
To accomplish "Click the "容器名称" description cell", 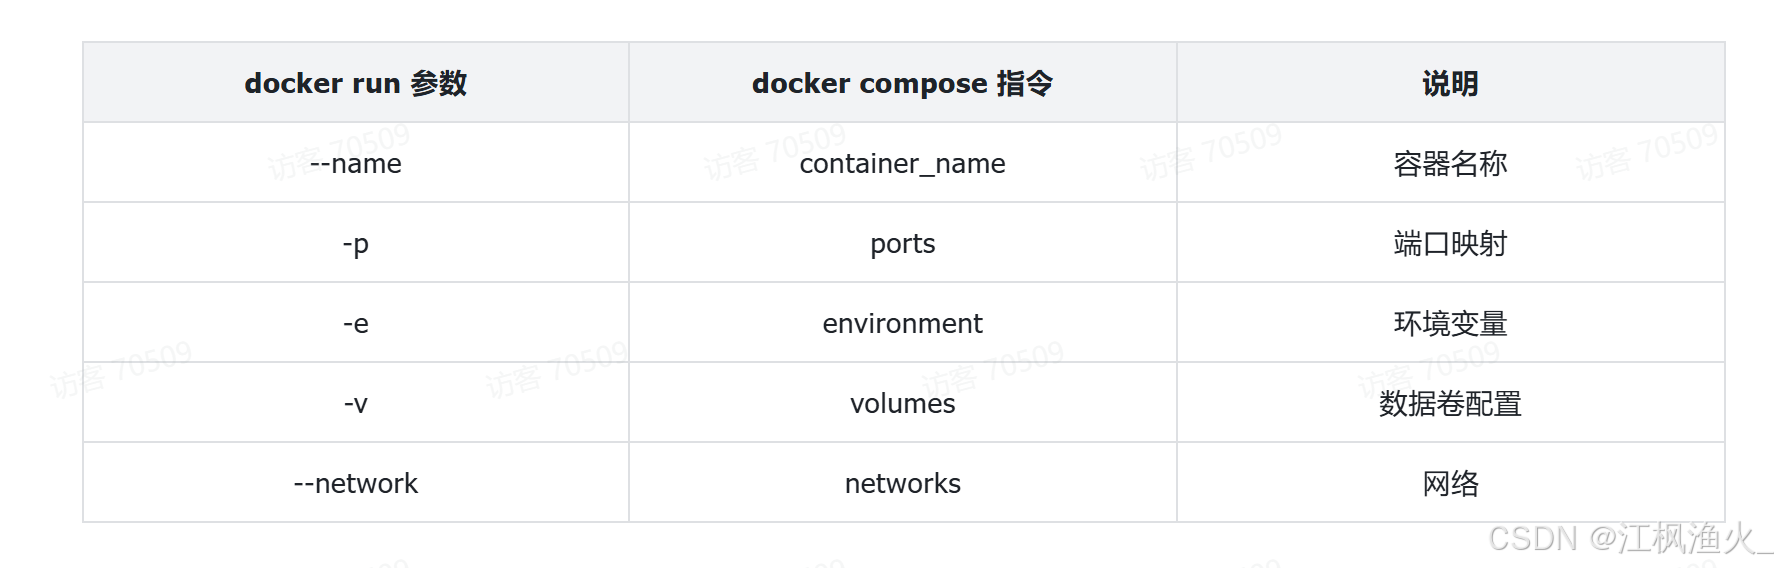I will (x=1450, y=164).
